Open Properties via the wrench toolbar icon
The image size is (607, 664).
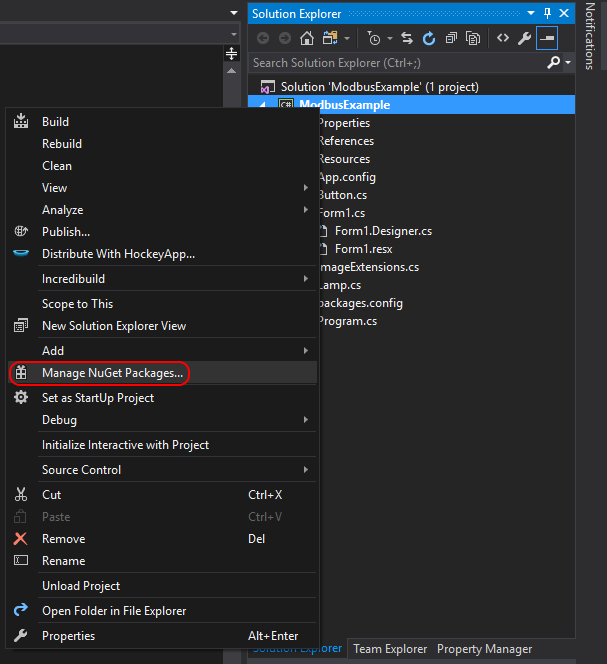(x=524, y=38)
